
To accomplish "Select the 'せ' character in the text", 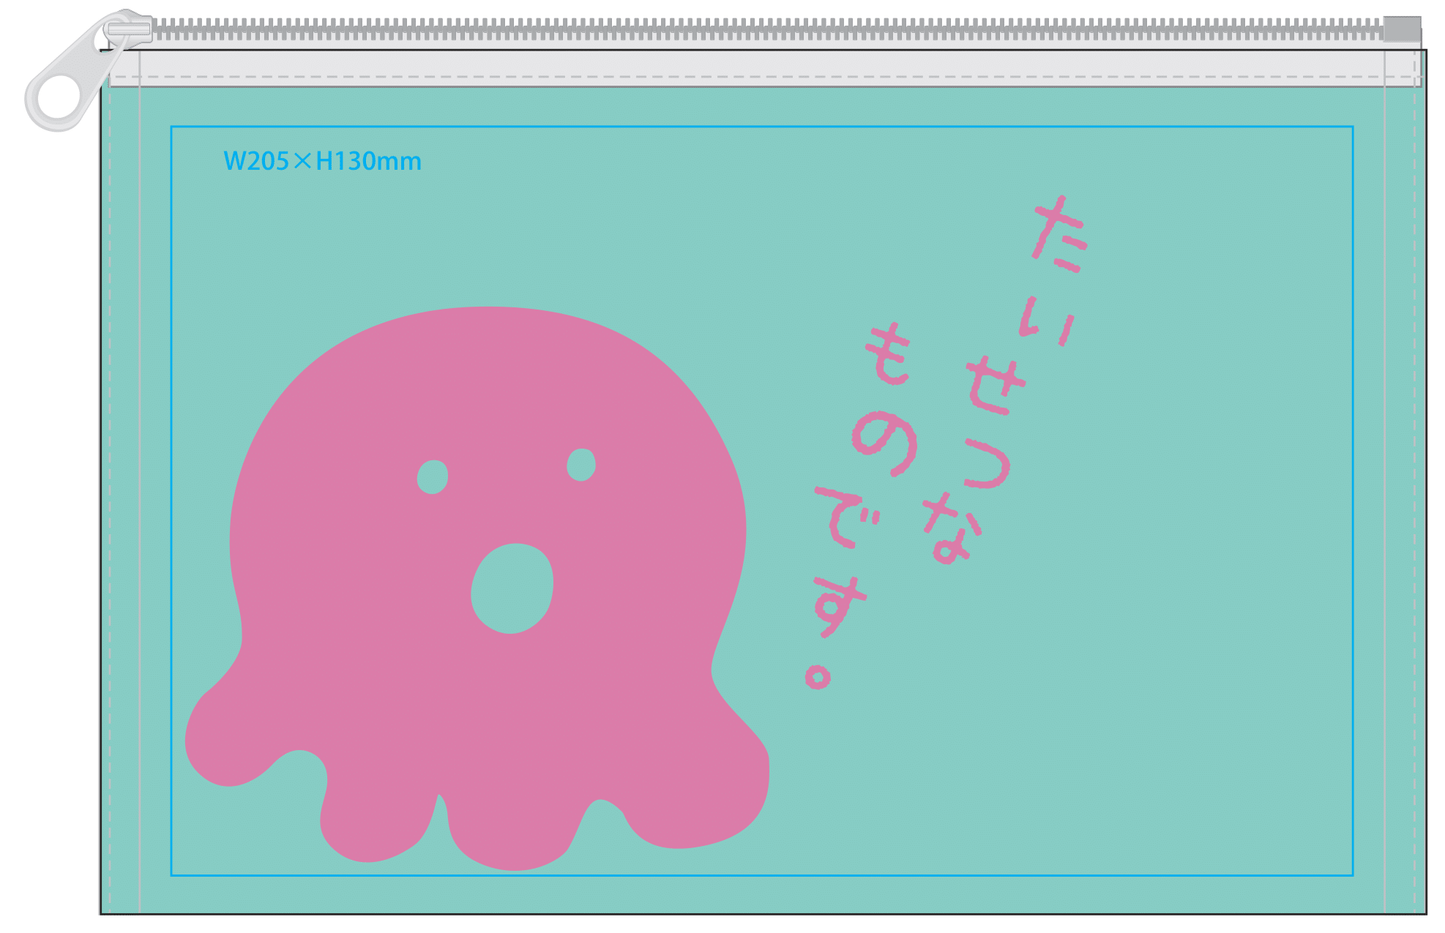I will tap(996, 385).
